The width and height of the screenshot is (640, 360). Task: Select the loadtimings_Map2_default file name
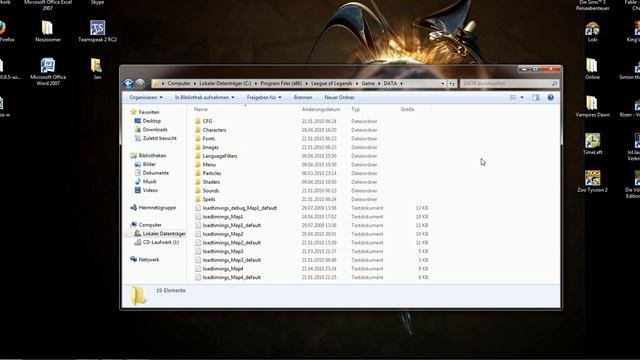(231, 242)
